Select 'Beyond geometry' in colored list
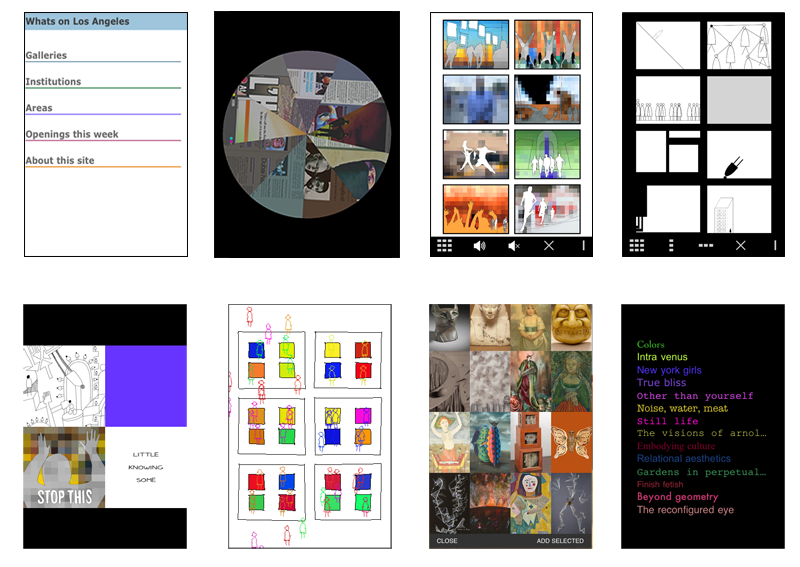The image size is (800, 567). 677,497
